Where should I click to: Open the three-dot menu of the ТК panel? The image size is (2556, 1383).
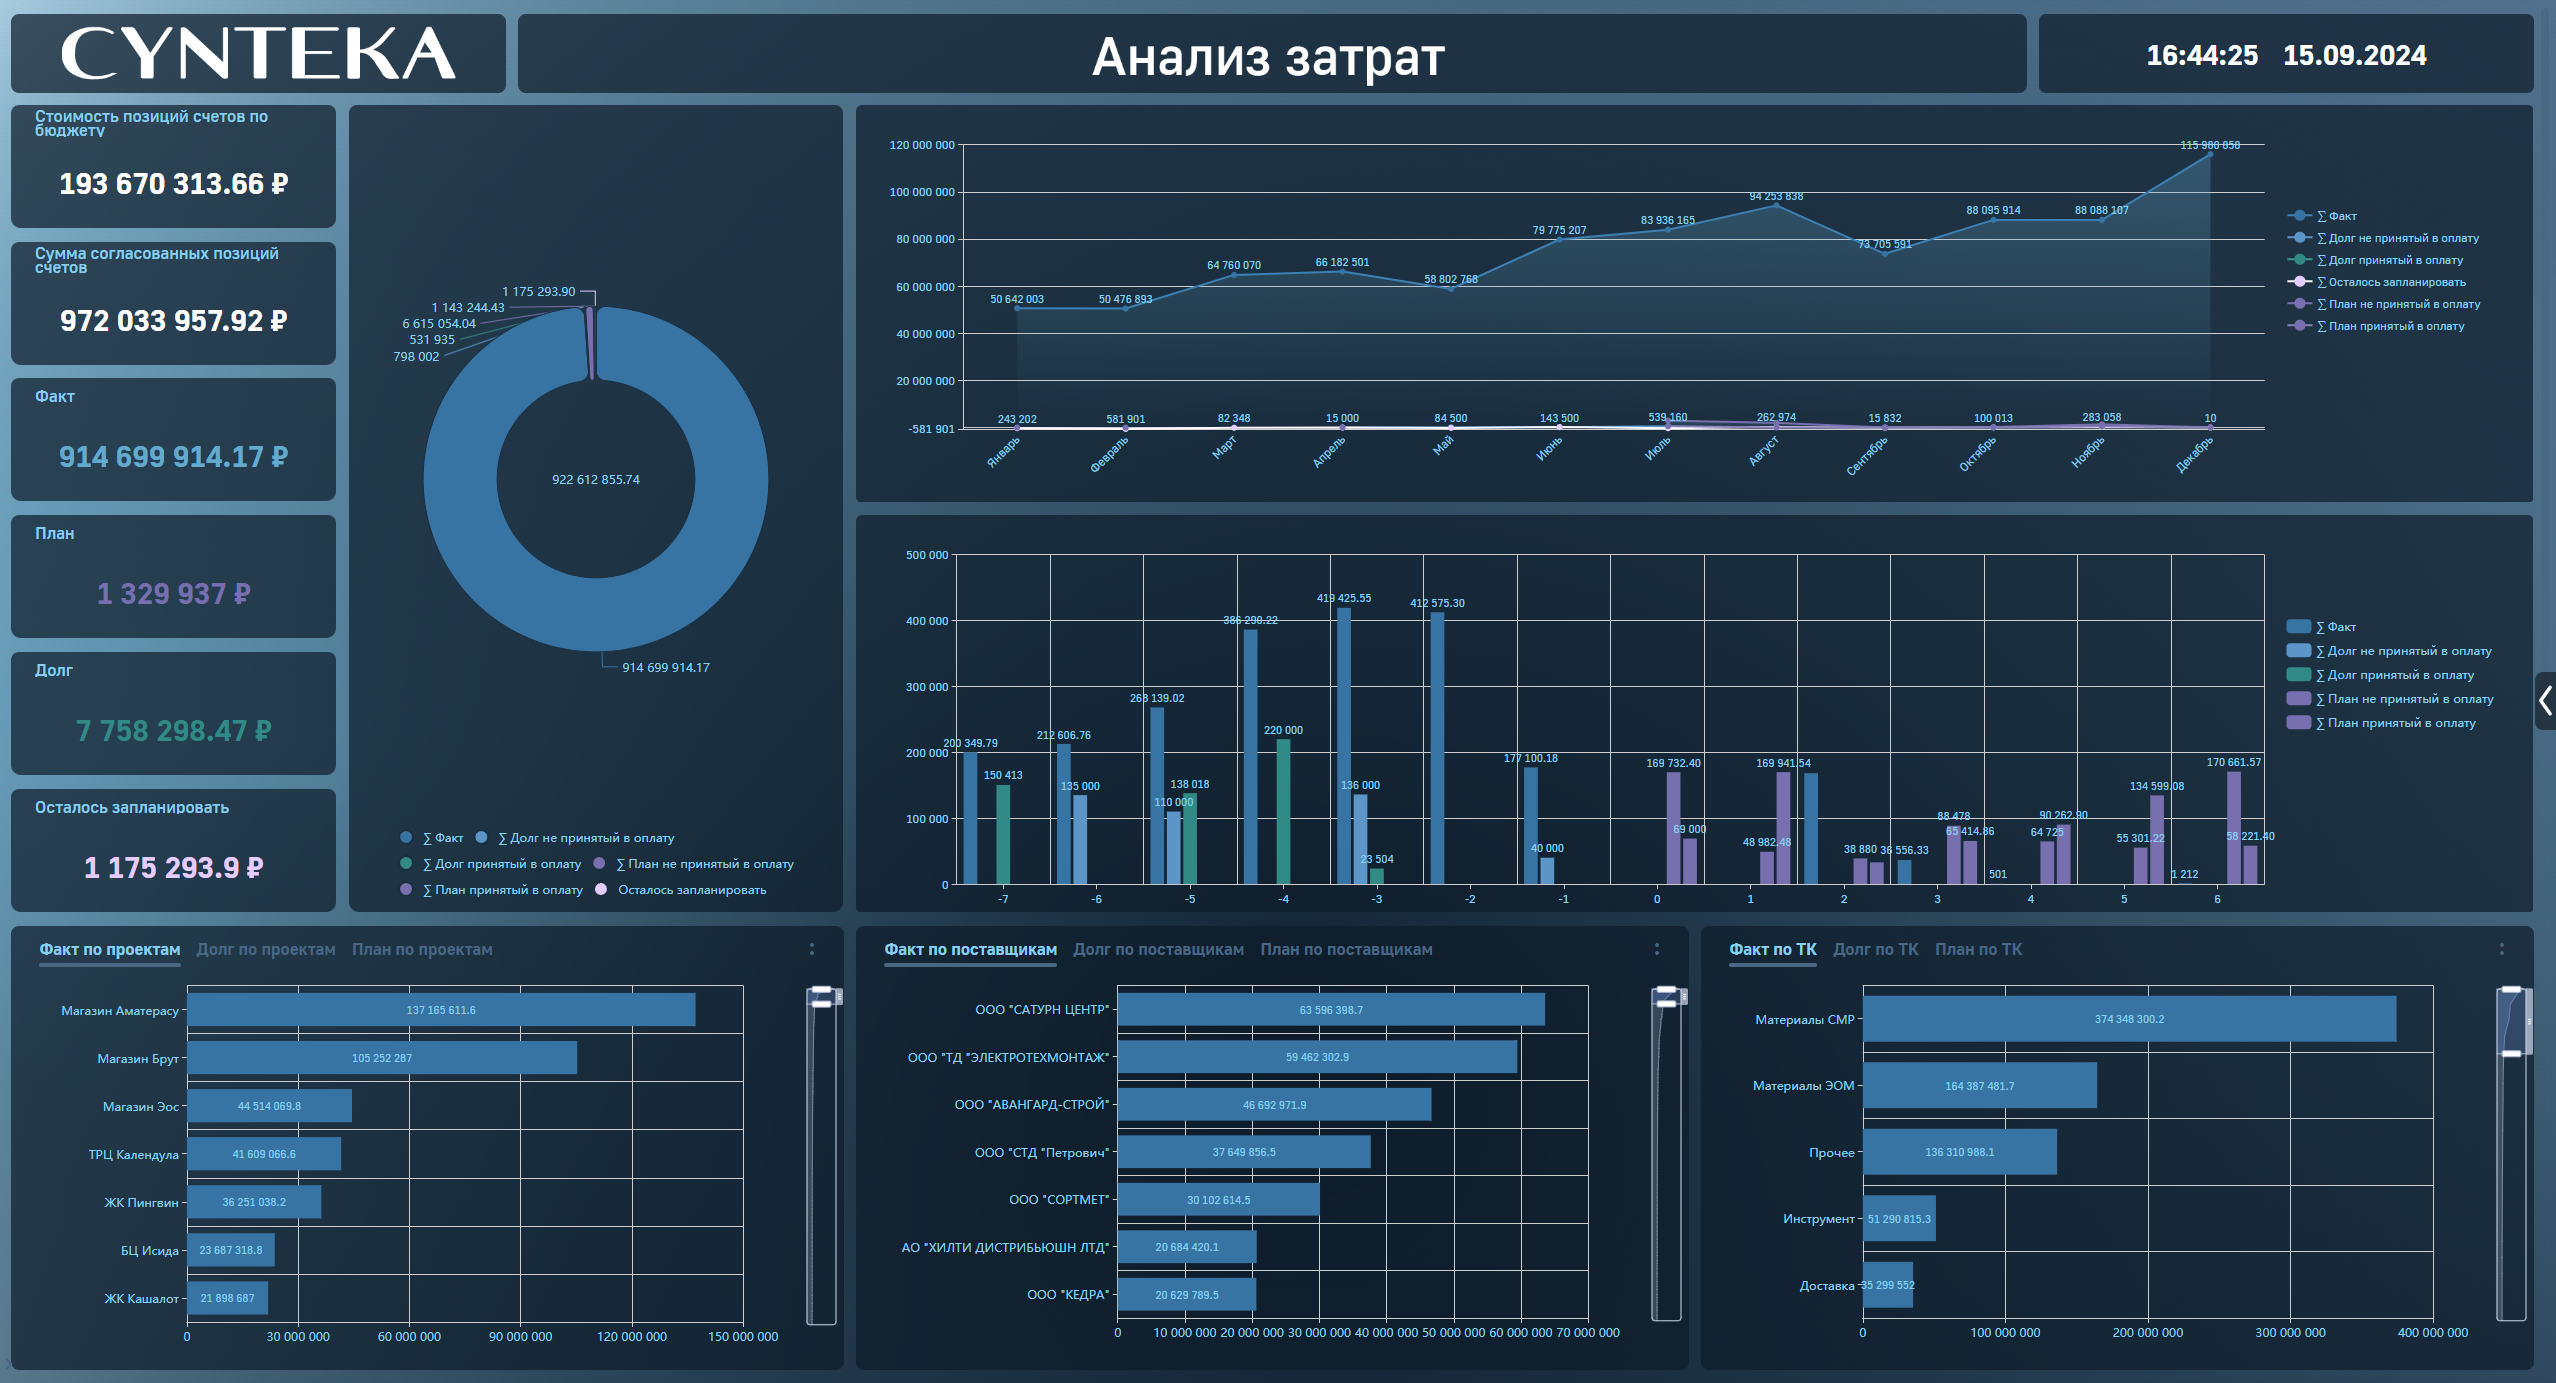2501,949
